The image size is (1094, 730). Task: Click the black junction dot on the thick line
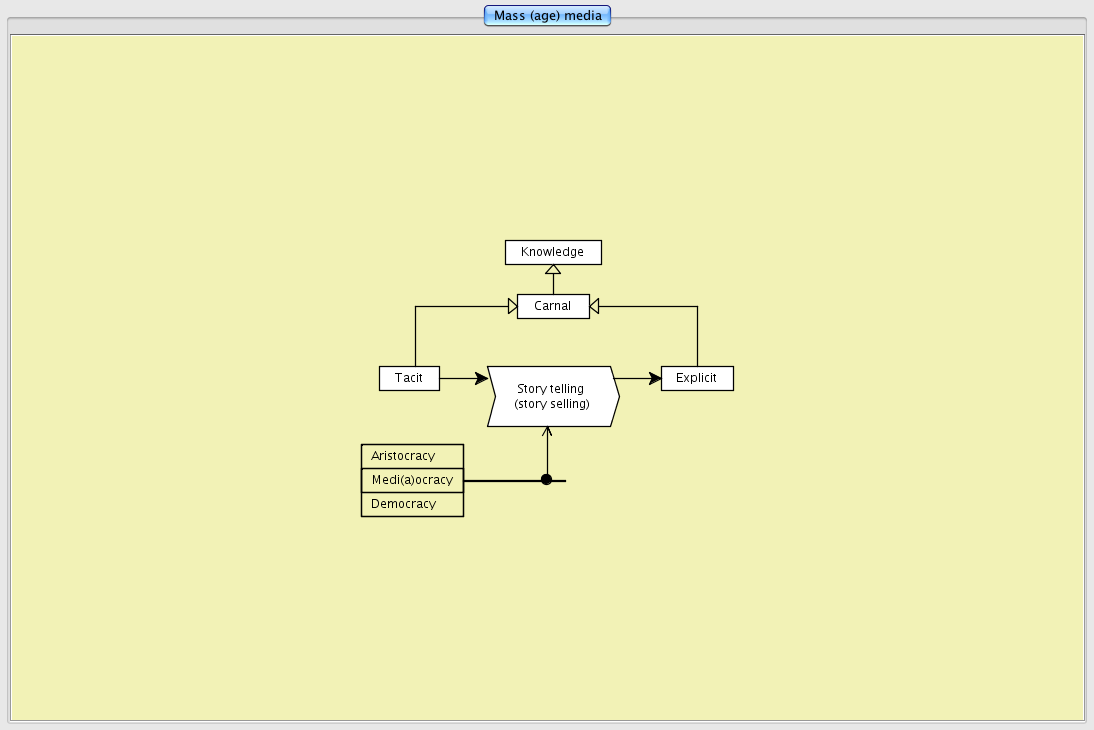pyautogui.click(x=546, y=480)
